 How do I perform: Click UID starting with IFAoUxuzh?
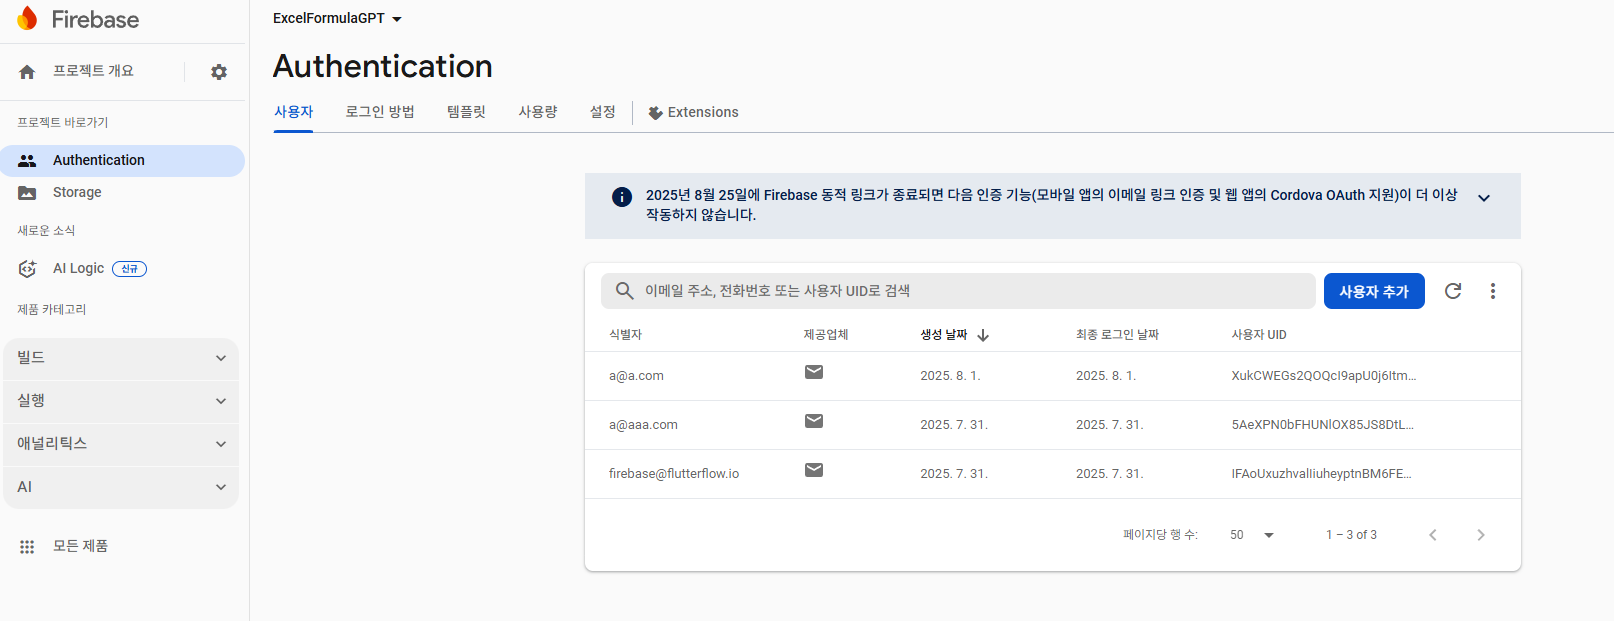[x=1321, y=474]
